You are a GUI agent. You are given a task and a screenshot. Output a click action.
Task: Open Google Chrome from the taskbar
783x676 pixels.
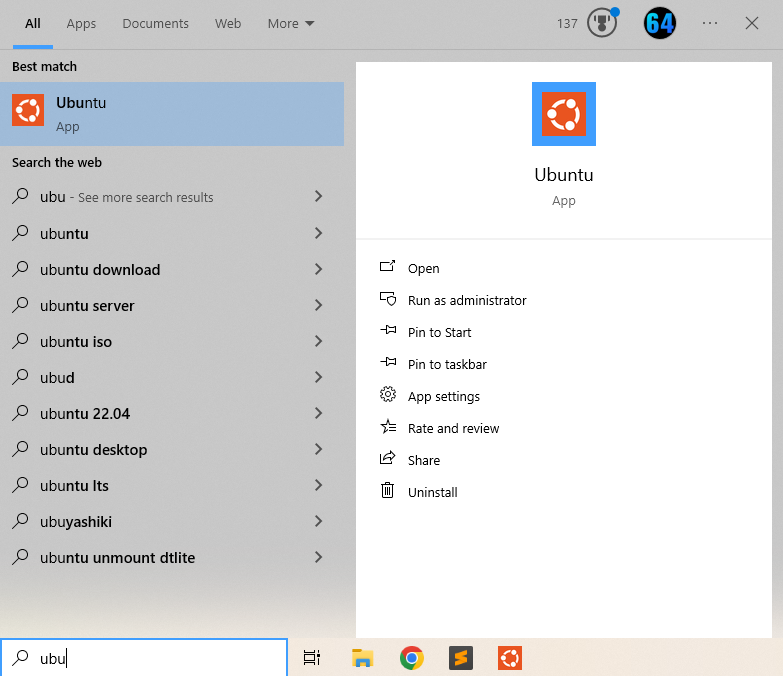(x=411, y=658)
